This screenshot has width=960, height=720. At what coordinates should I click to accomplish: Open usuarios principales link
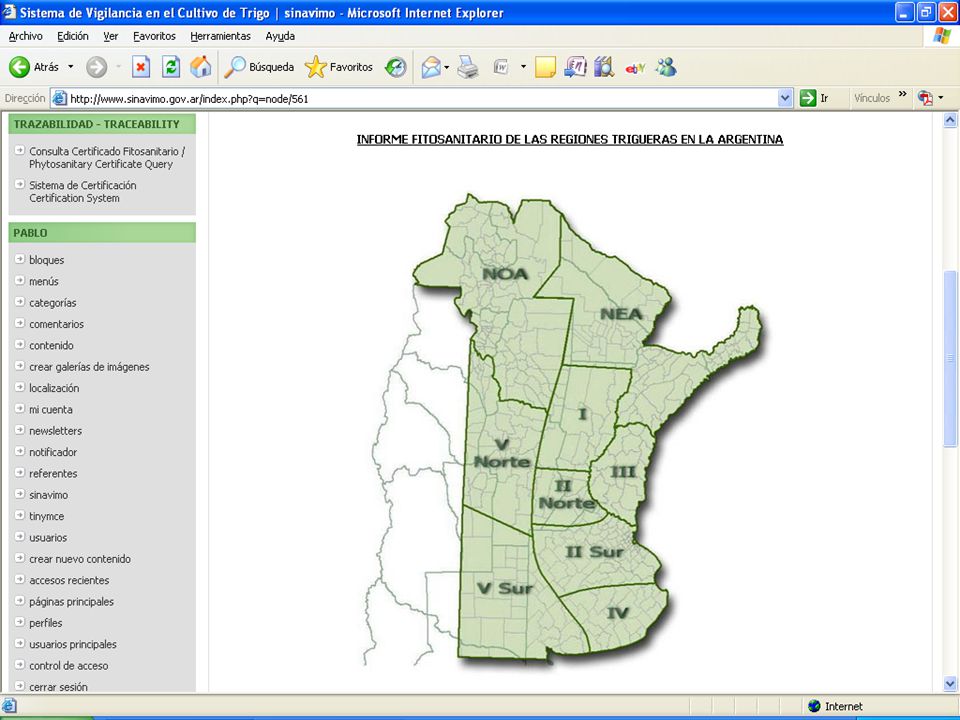[x=73, y=644]
